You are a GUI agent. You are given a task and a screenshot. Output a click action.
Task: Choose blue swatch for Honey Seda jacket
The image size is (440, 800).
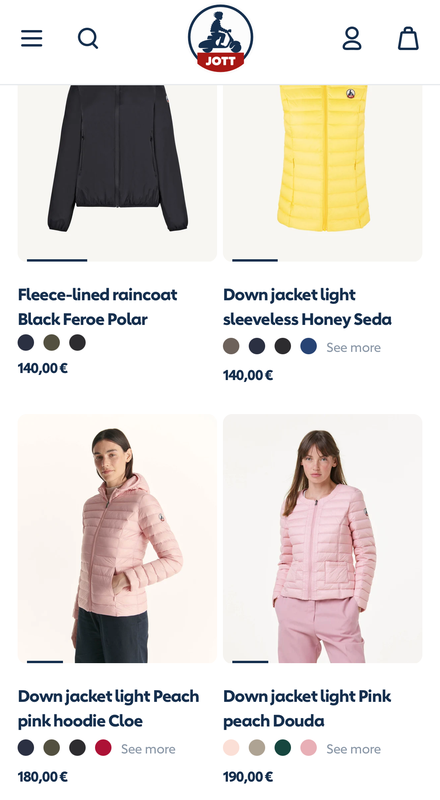(308, 346)
